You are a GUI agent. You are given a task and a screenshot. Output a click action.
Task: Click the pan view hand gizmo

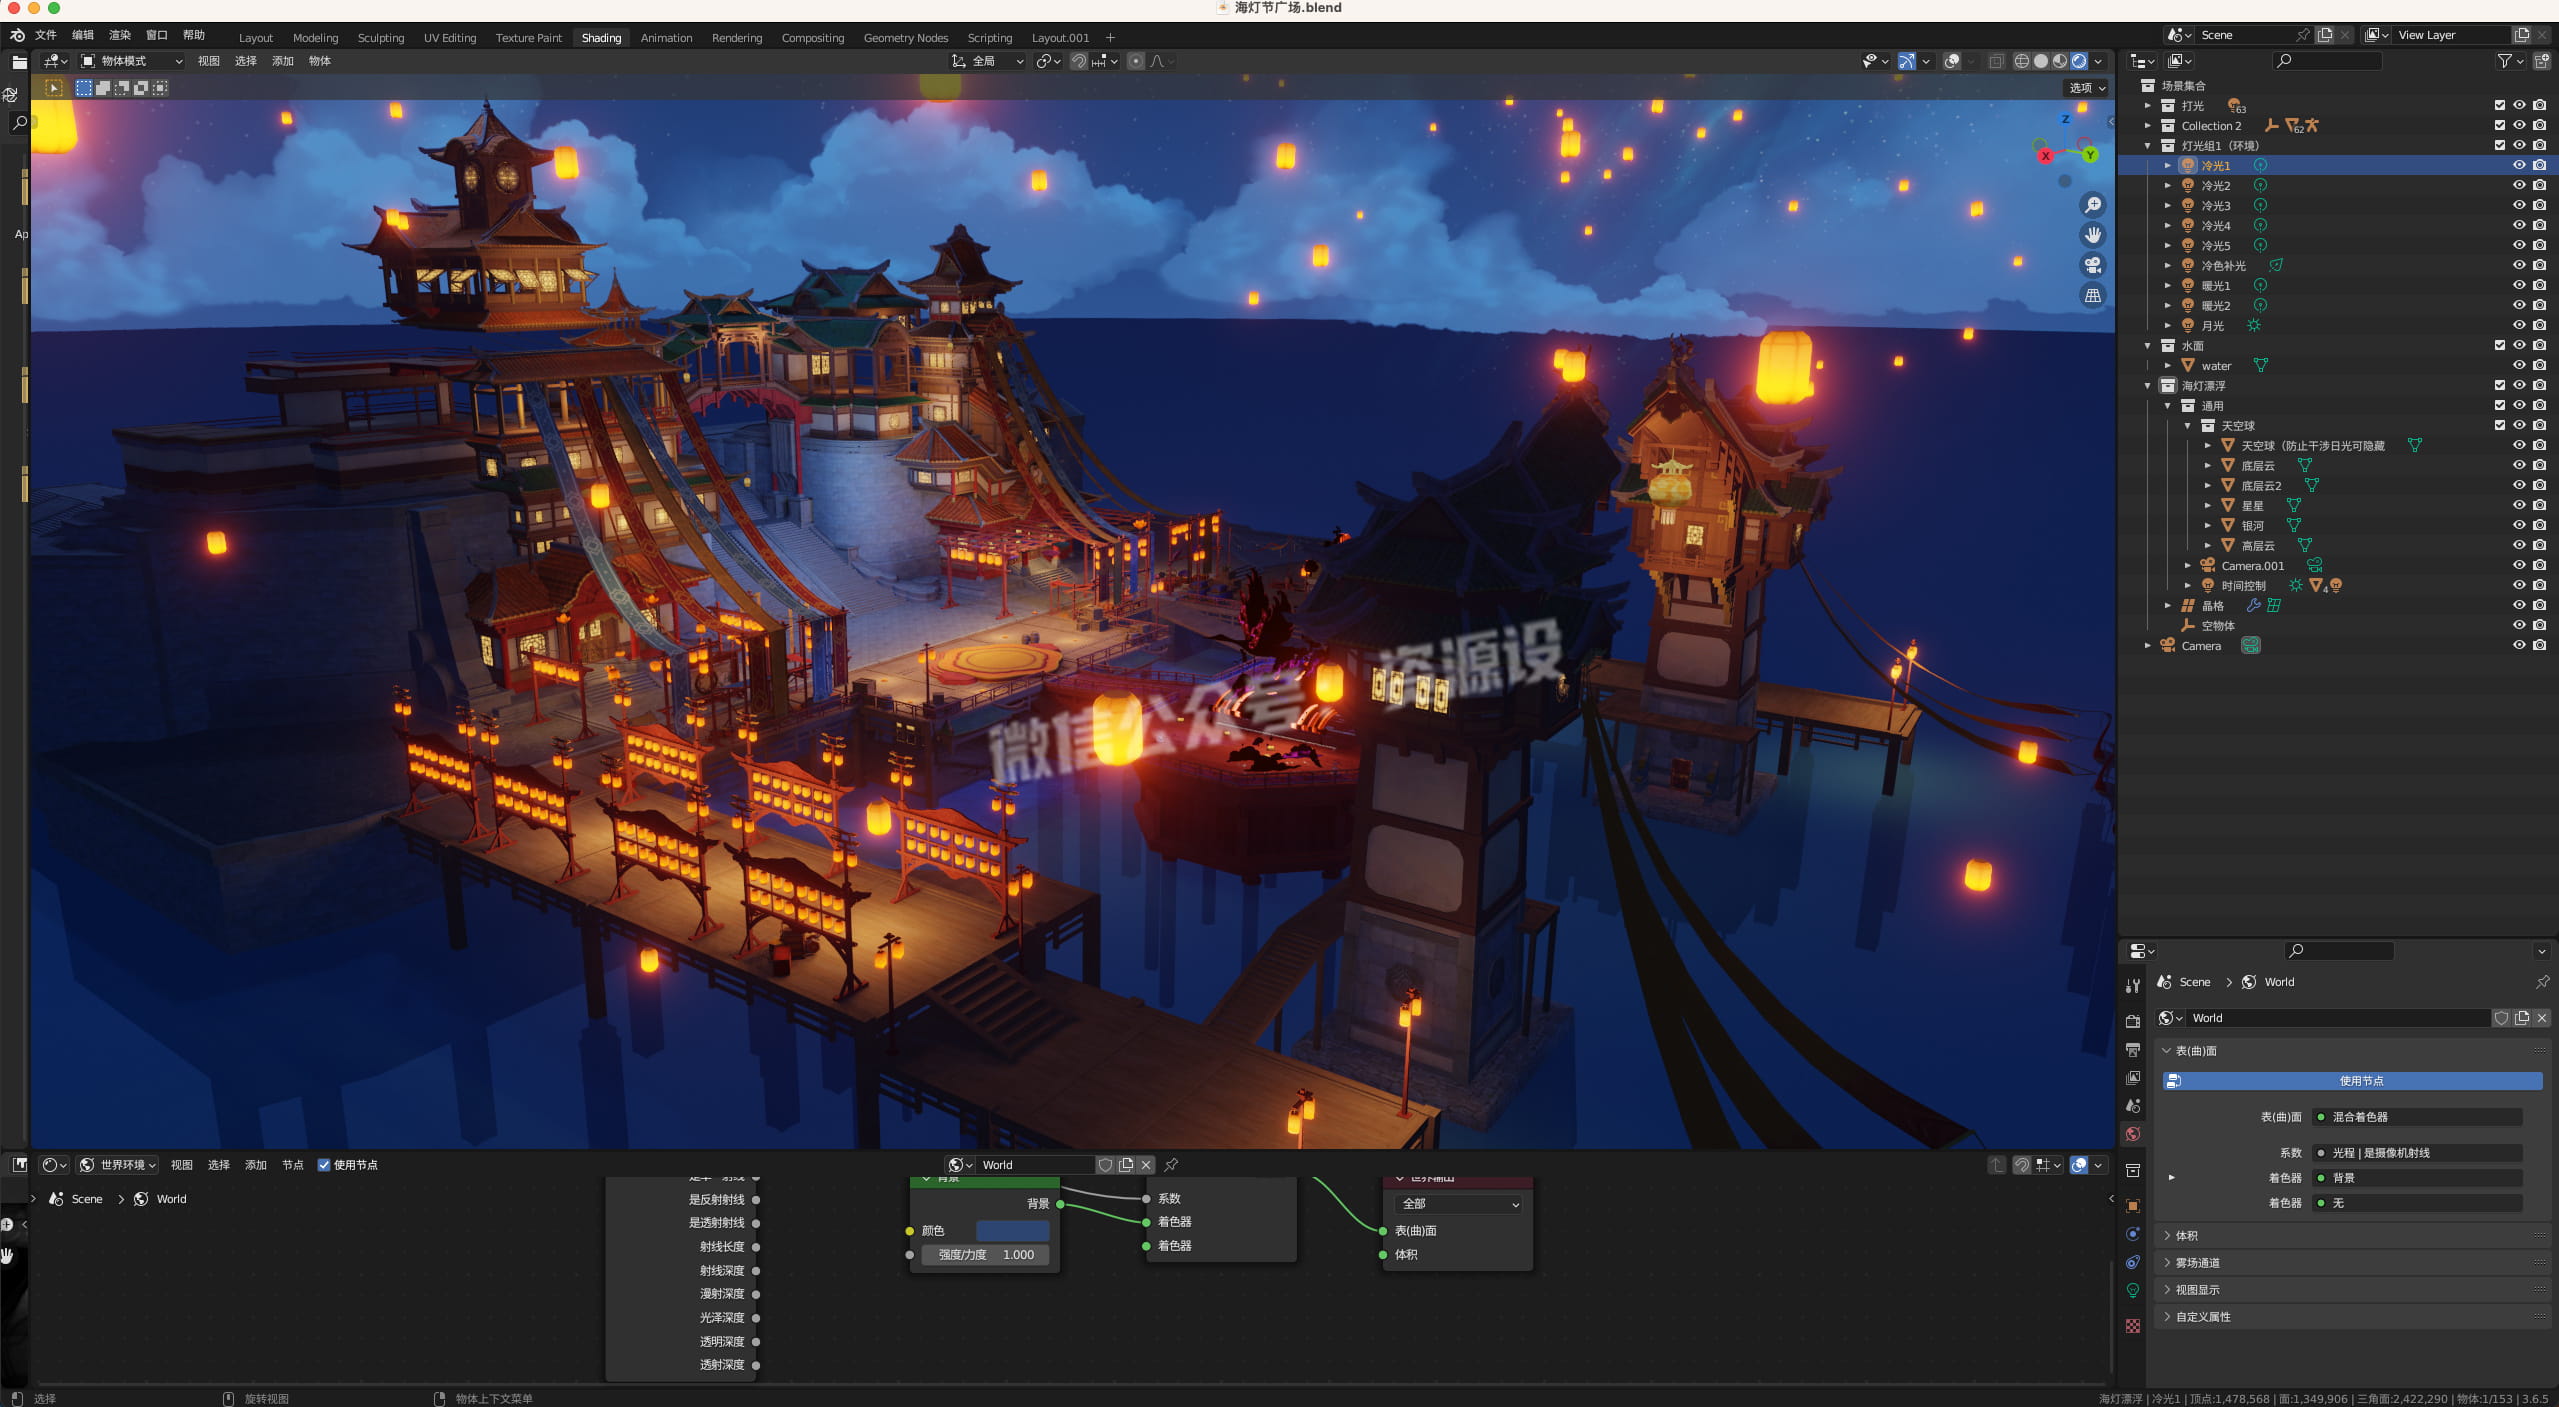[x=2092, y=235]
